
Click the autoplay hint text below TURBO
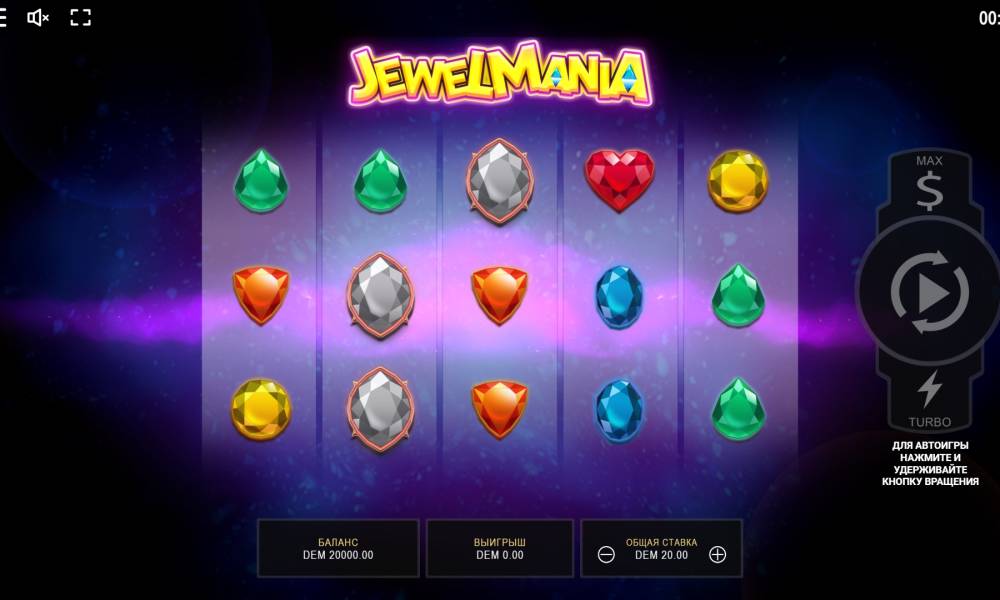pos(930,464)
